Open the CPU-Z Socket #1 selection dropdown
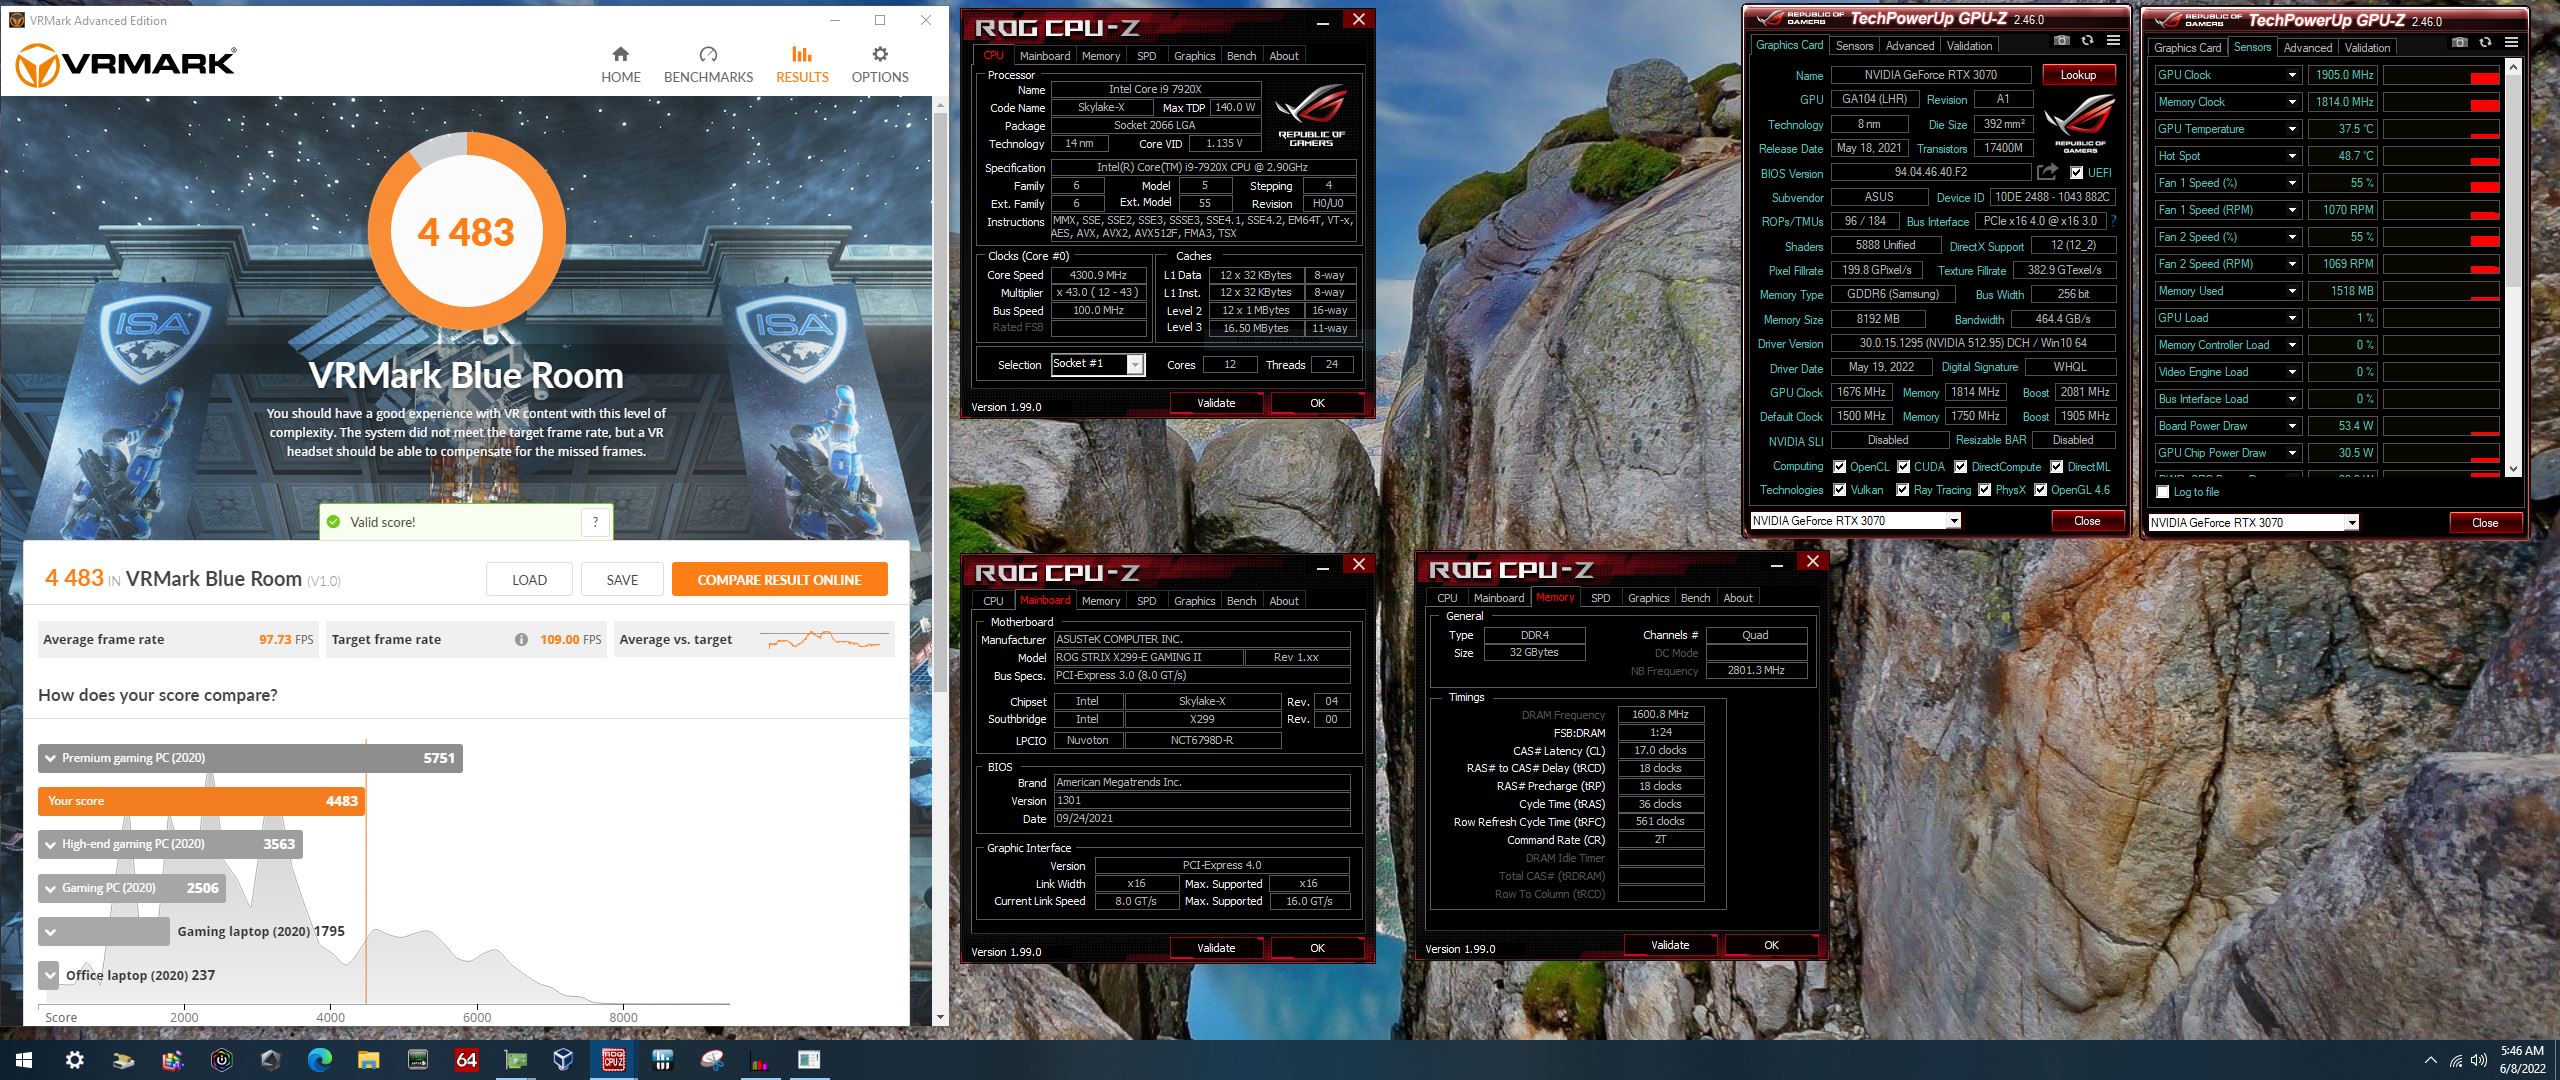Screen dimensions: 2560x1080 1134,365
